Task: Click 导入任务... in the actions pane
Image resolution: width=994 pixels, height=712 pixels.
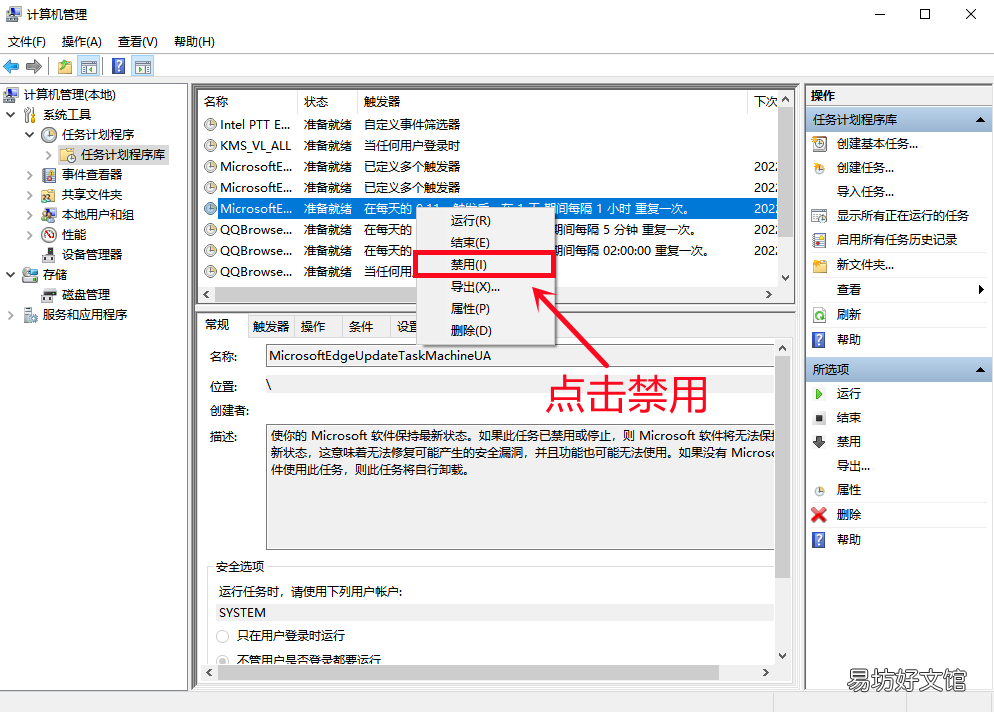Action: [865, 191]
